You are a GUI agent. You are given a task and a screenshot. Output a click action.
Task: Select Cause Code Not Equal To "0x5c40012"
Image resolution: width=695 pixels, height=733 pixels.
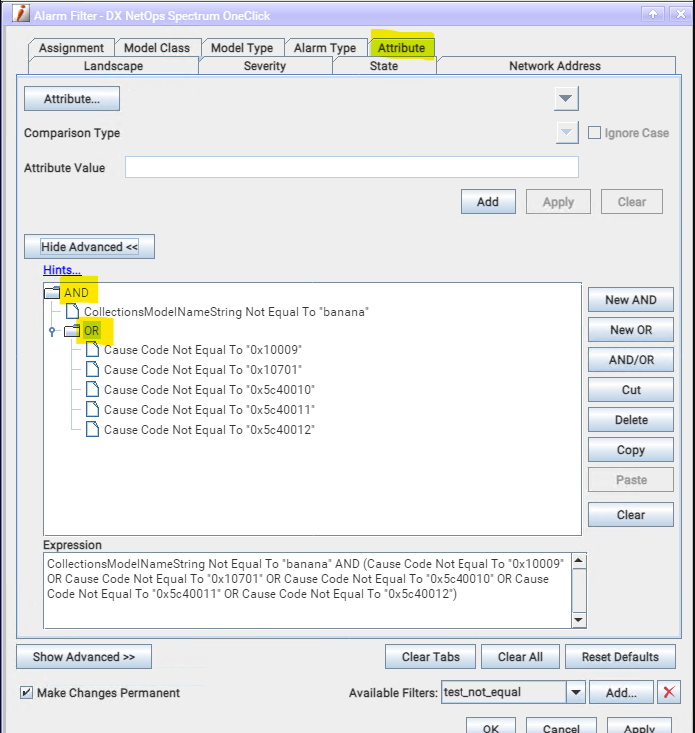pos(209,430)
